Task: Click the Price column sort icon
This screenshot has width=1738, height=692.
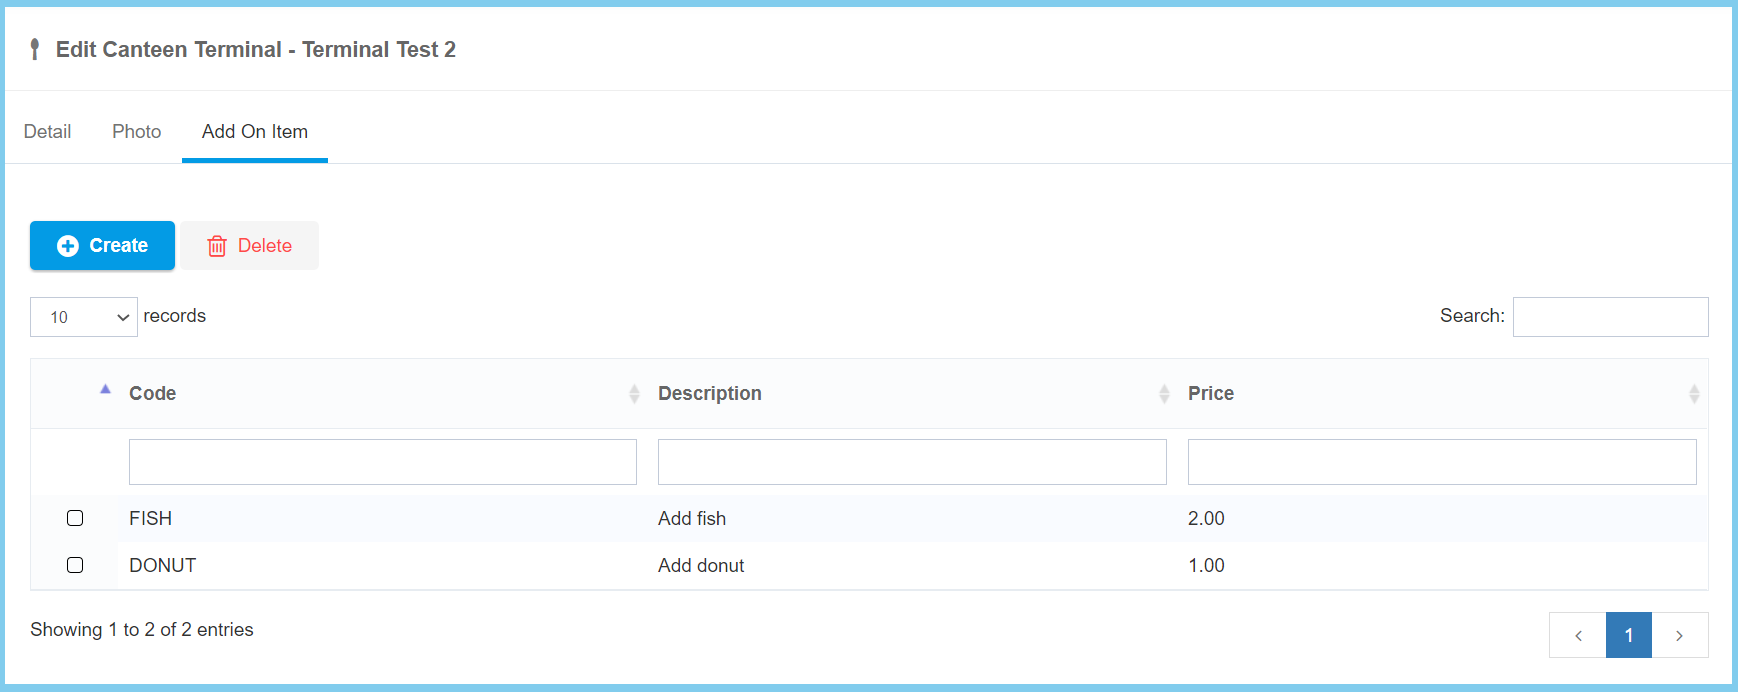Action: (1694, 394)
